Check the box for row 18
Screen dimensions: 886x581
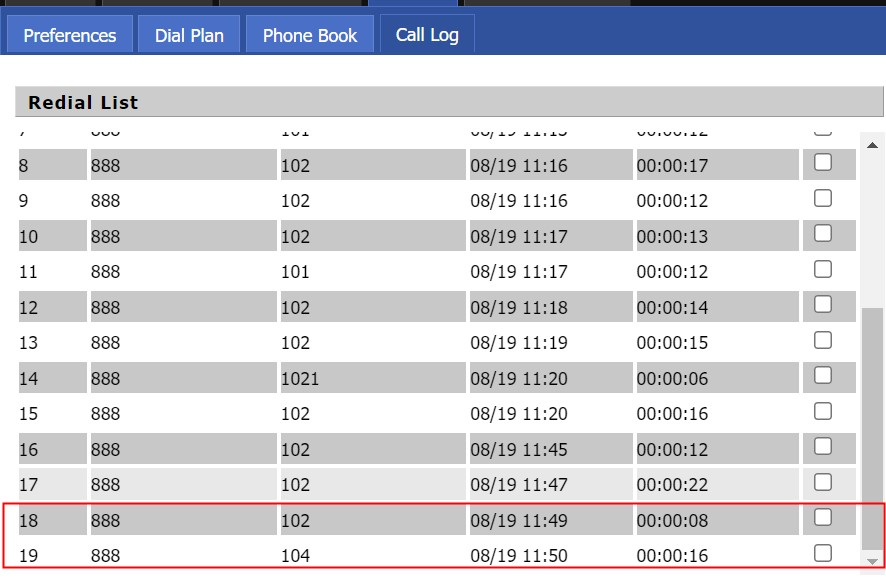click(823, 517)
